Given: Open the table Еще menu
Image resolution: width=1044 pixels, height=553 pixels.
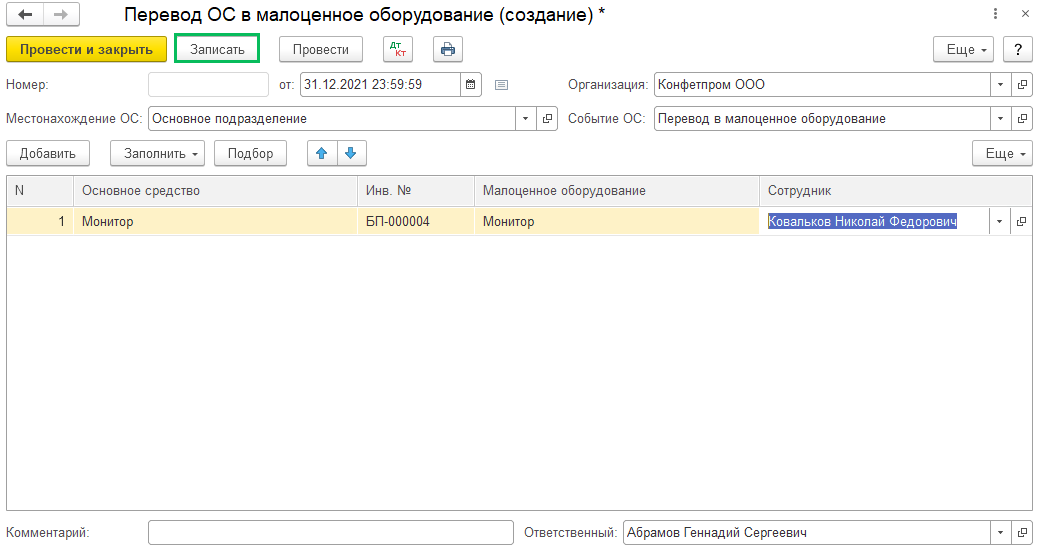Looking at the screenshot, I should (x=1002, y=153).
